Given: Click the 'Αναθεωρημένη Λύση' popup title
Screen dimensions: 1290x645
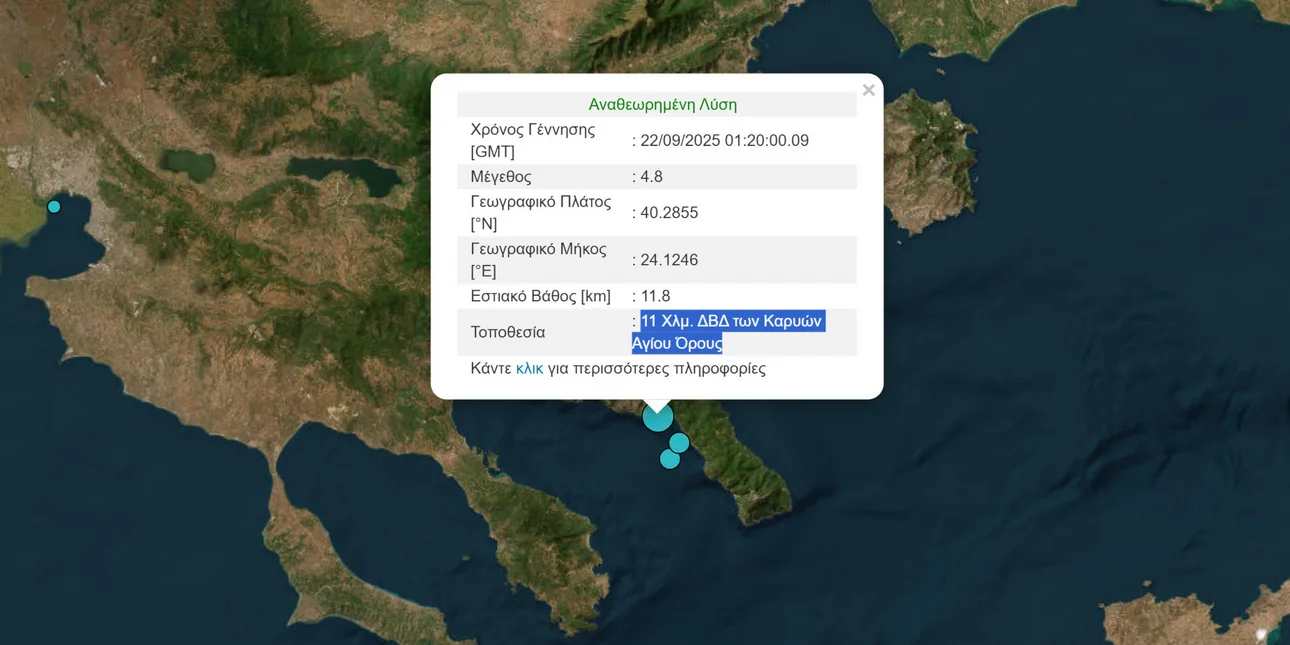Looking at the screenshot, I should click(662, 105).
